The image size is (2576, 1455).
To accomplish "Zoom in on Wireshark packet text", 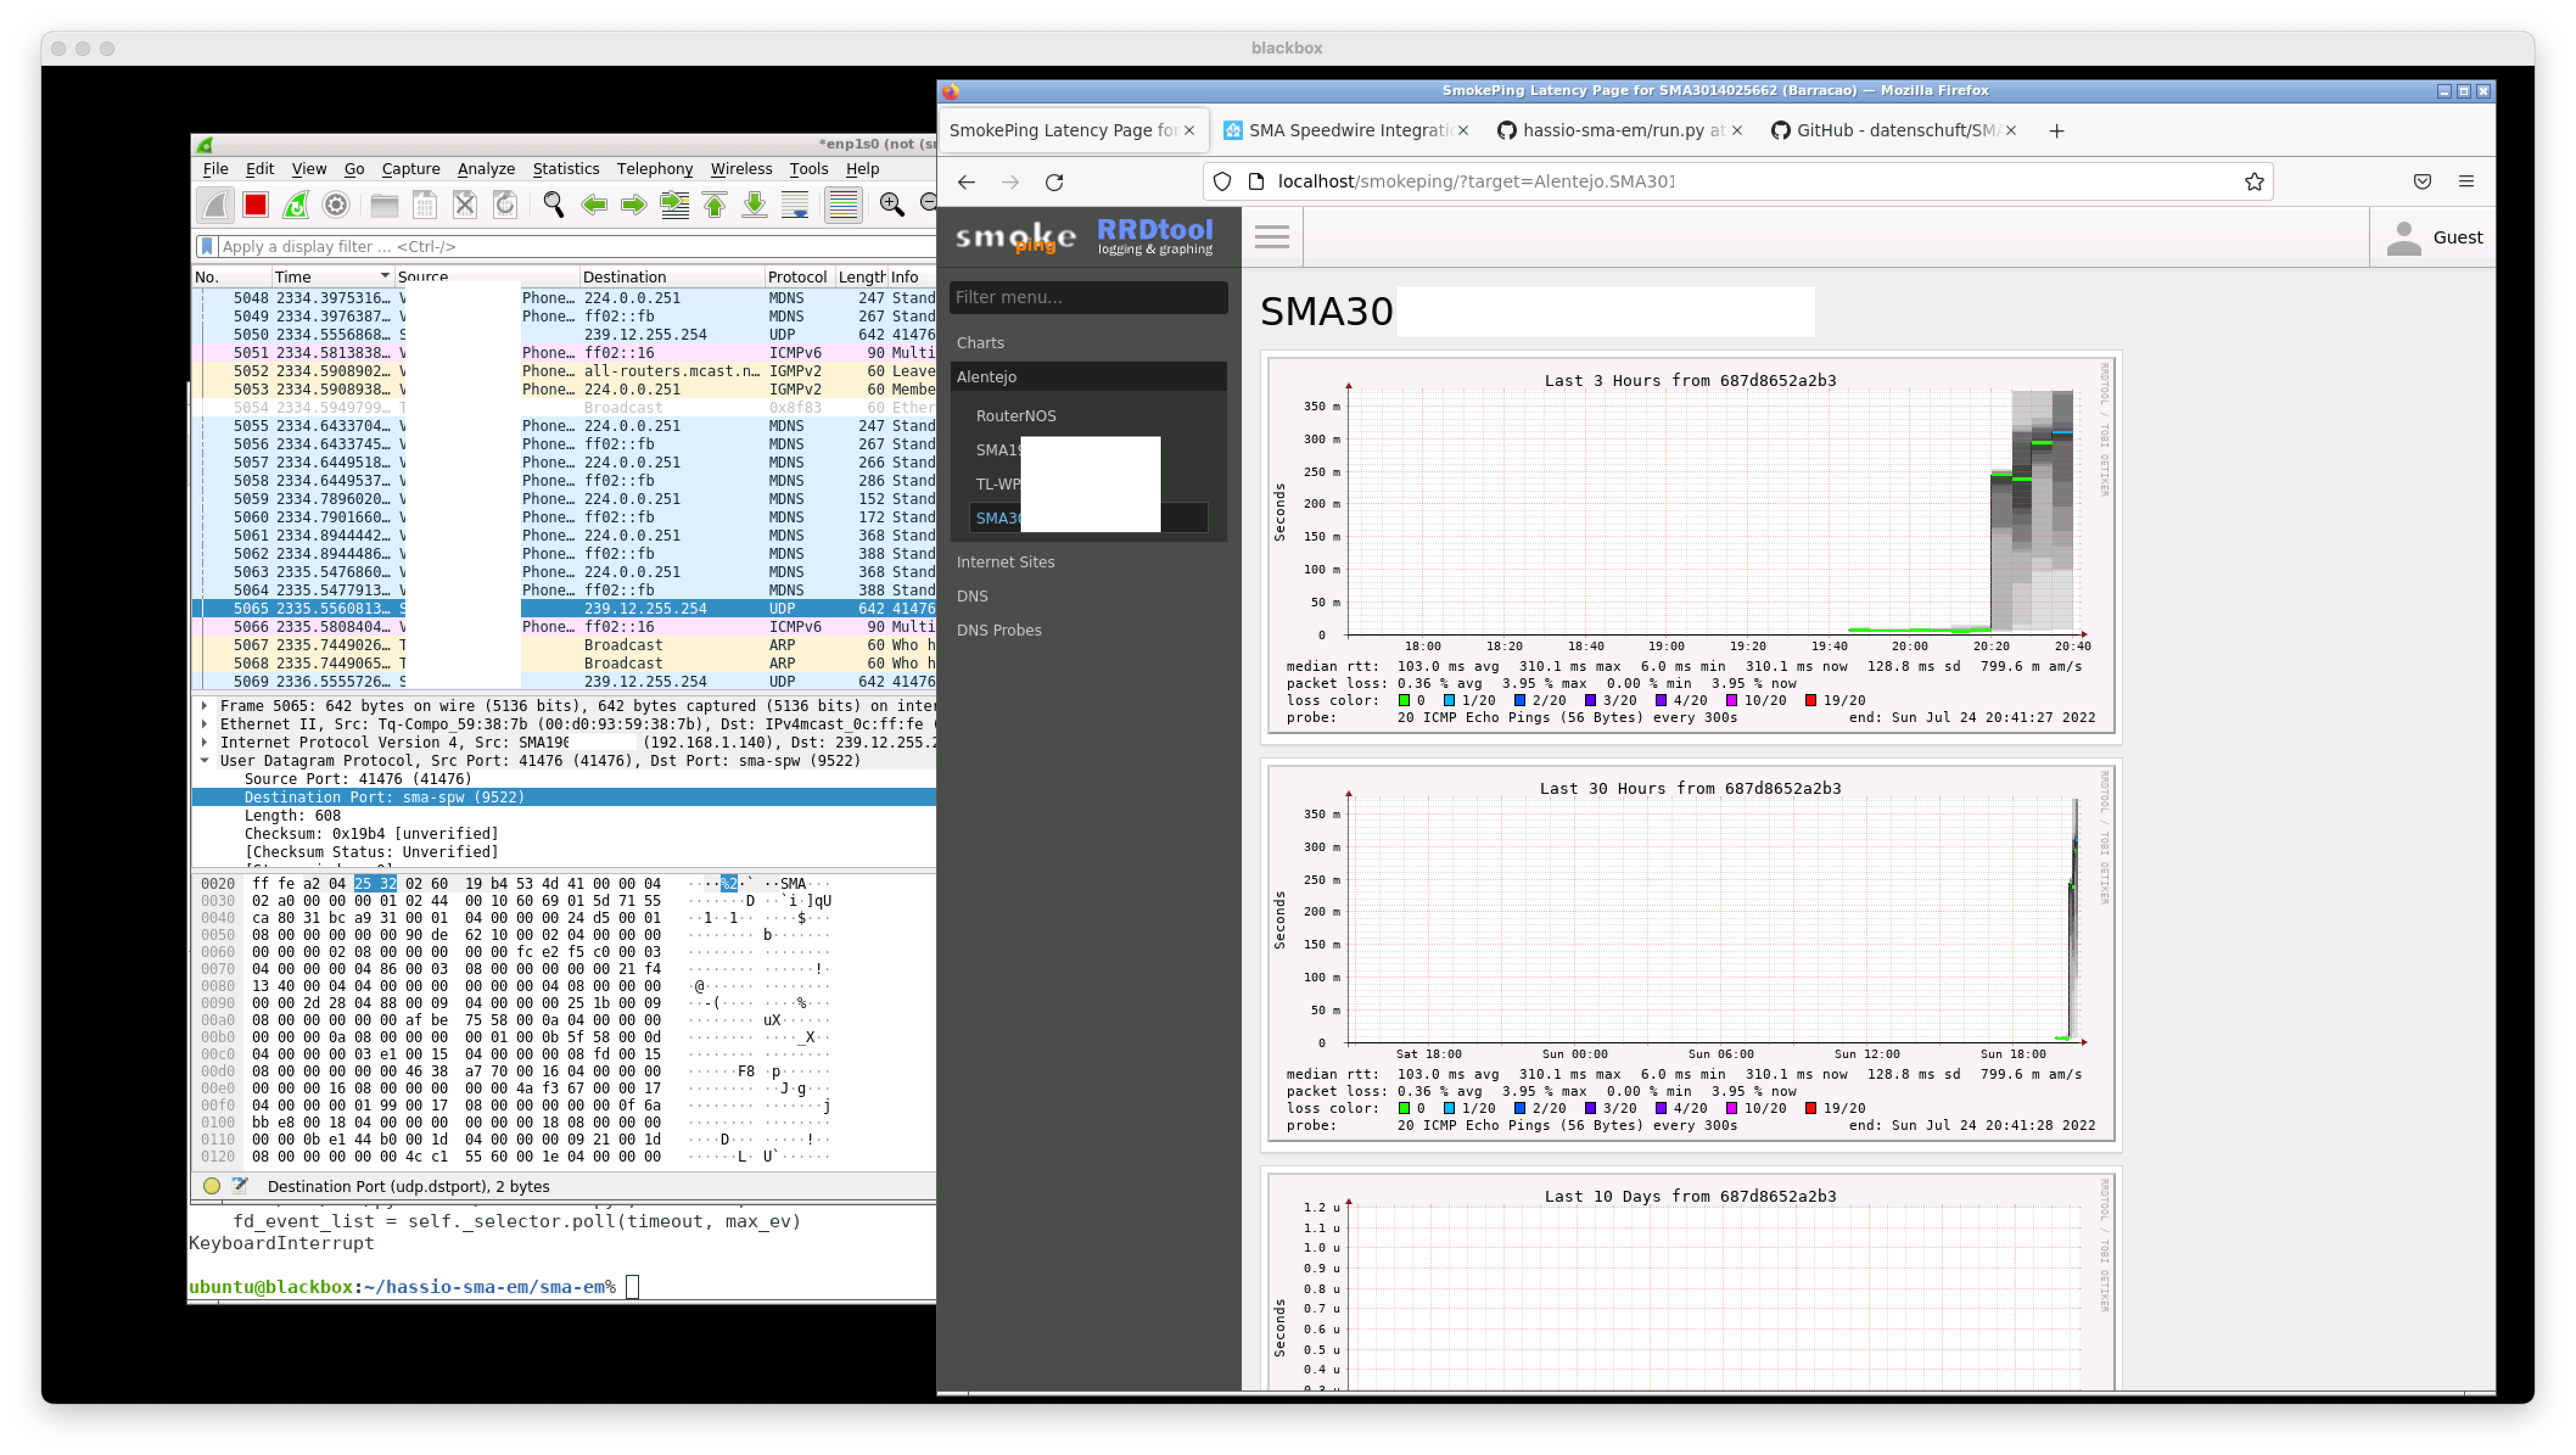I will click(891, 205).
